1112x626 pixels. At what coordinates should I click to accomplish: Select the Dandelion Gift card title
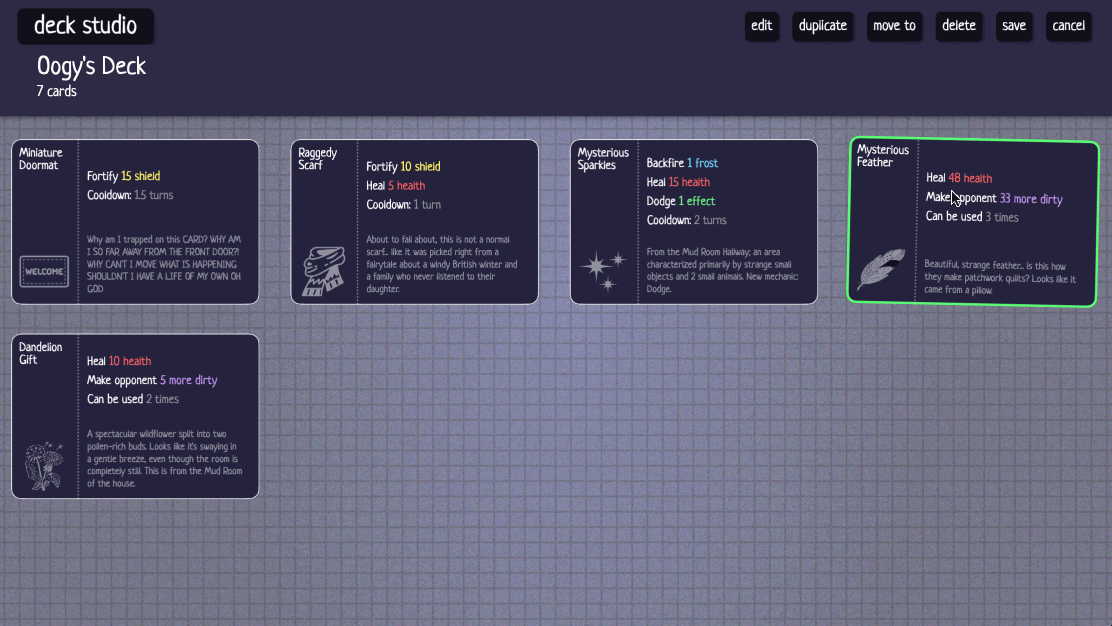pyautogui.click(x=41, y=353)
